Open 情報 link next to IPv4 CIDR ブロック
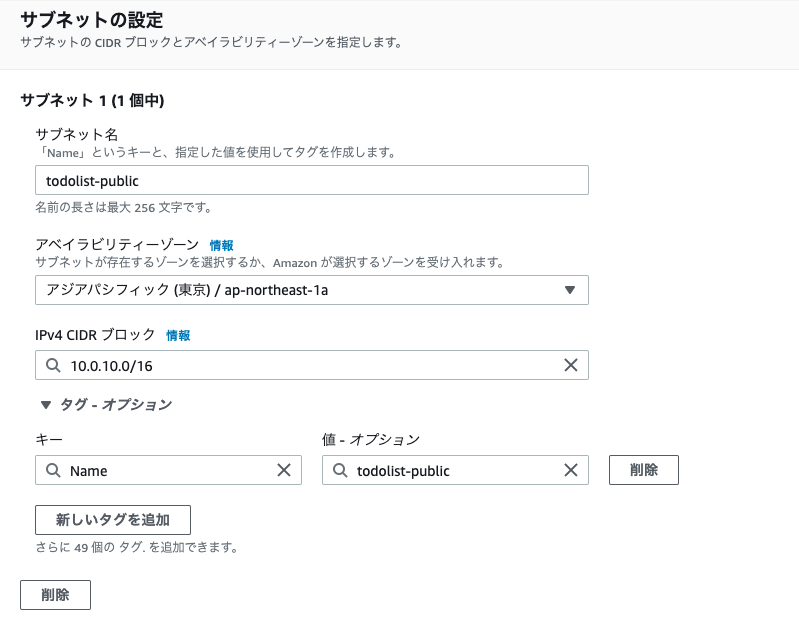The image size is (799, 622). [178, 335]
